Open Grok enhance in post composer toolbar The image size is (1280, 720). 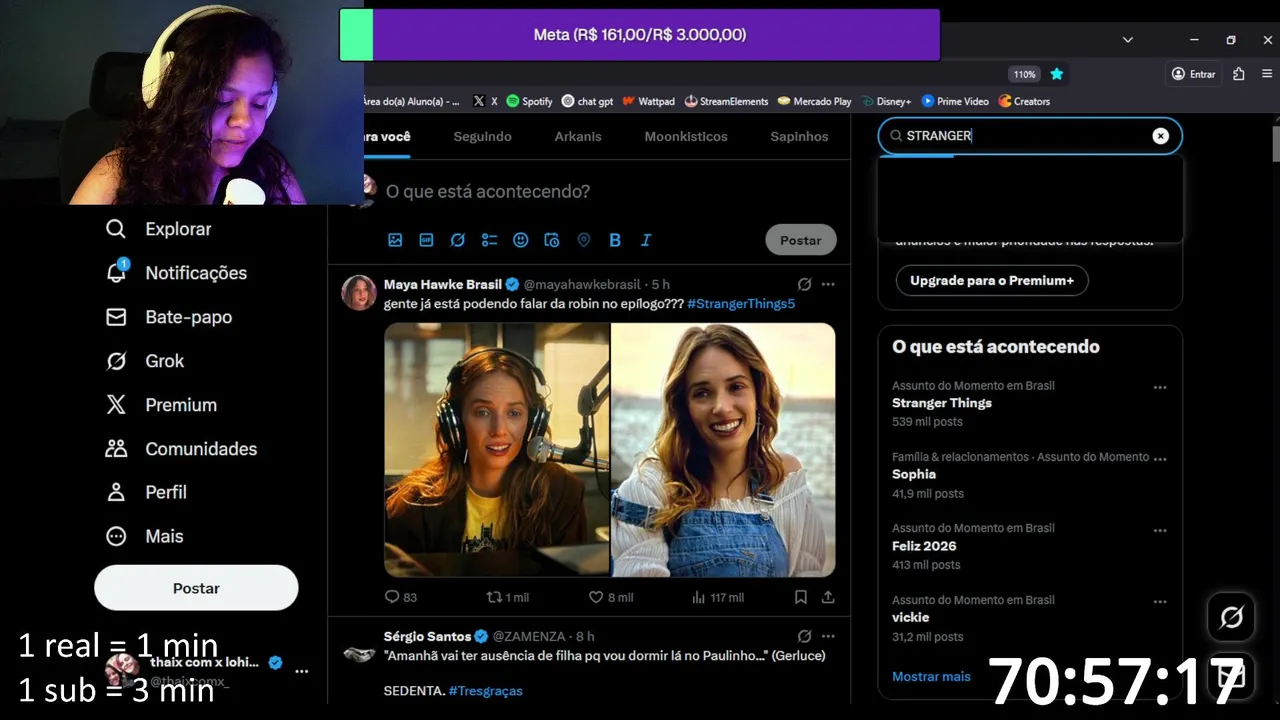tap(458, 240)
